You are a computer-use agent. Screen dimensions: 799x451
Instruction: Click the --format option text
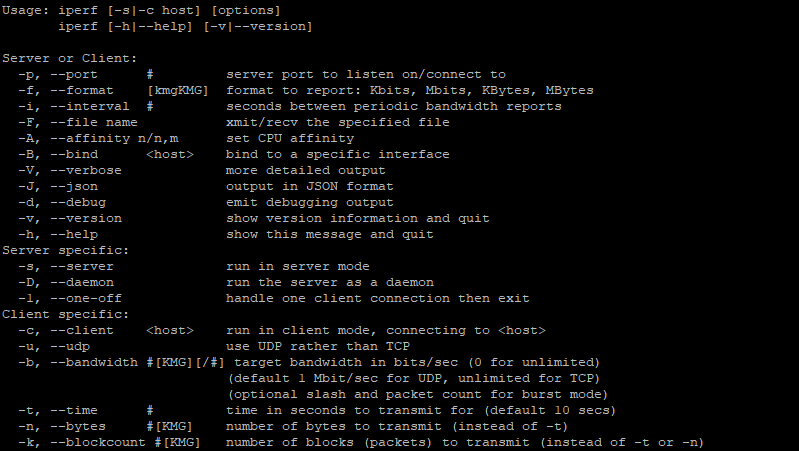tap(82, 90)
